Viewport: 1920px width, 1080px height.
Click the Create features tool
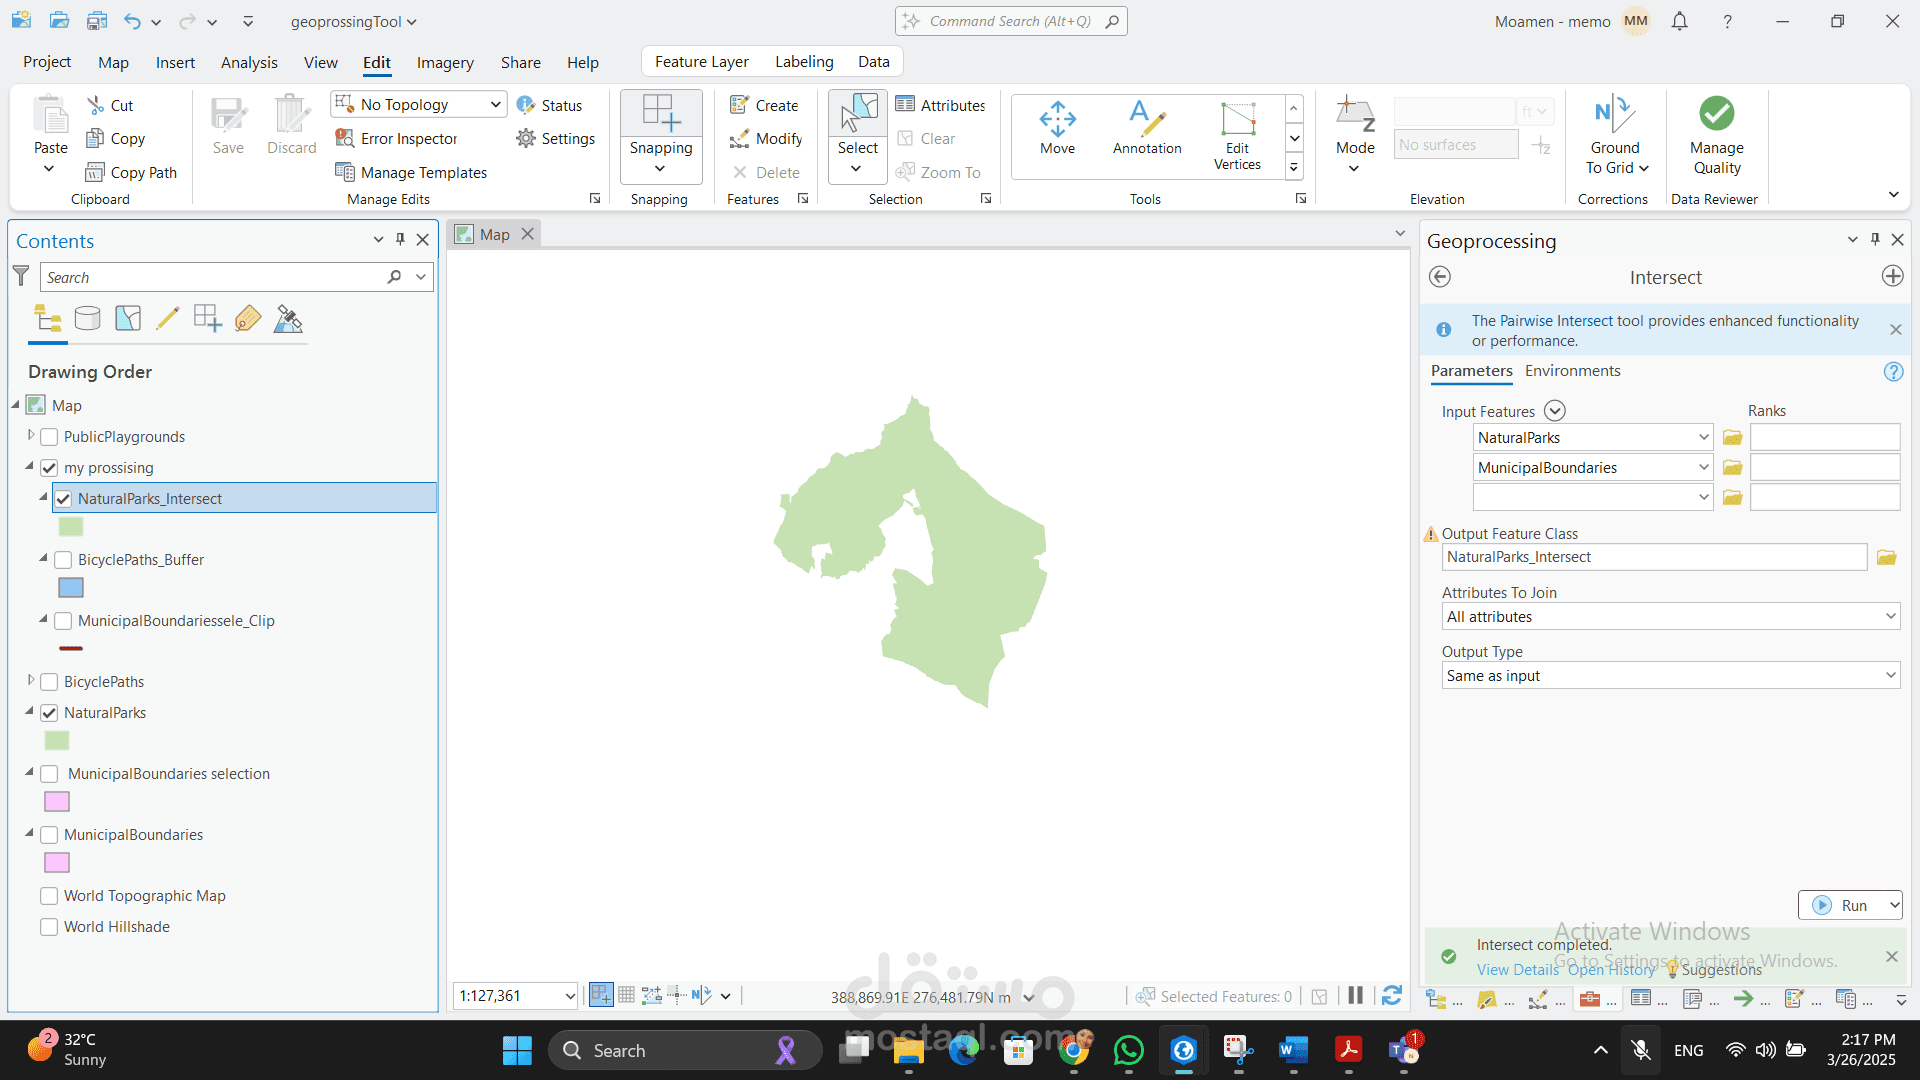coord(764,105)
